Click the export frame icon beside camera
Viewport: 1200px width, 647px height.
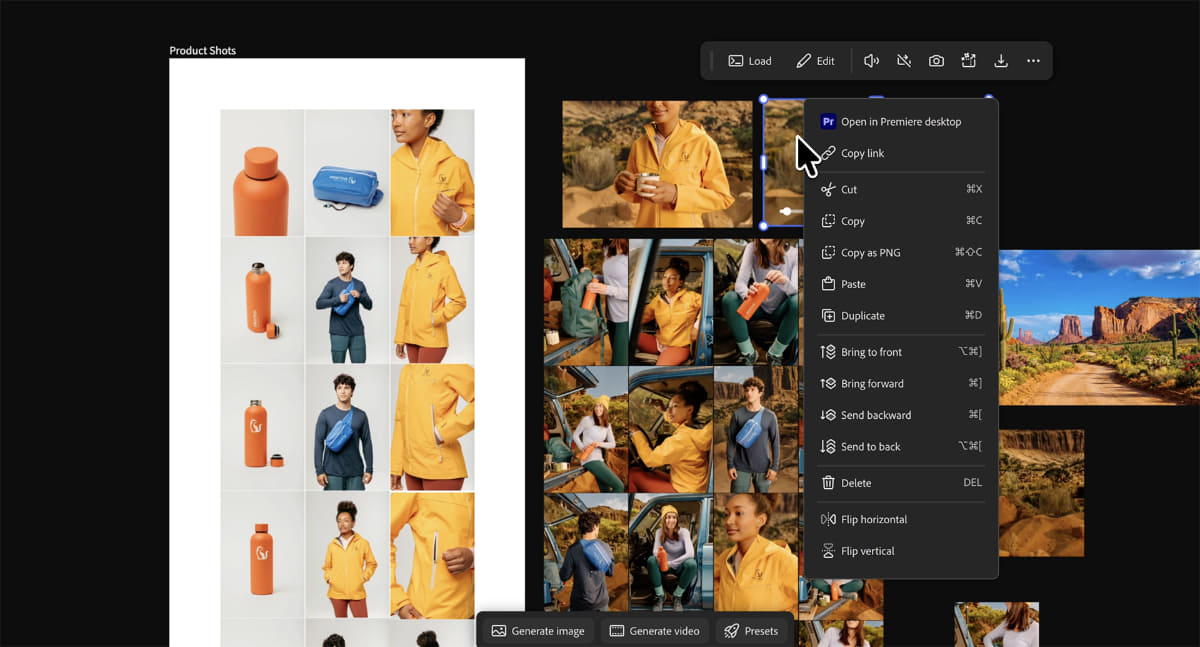[x=968, y=61]
